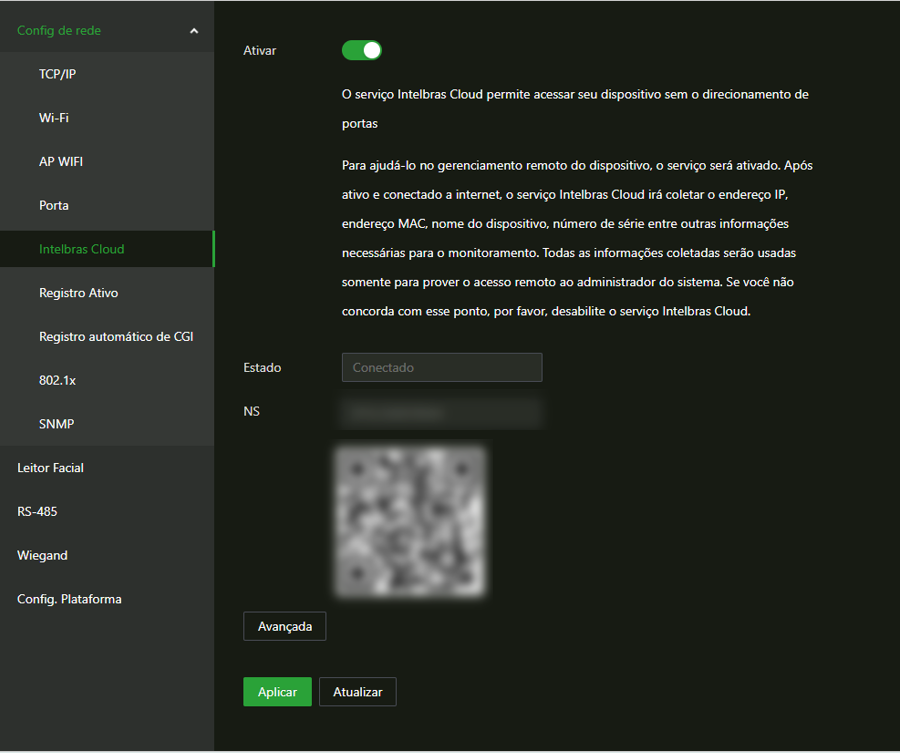Viewport: 900px width, 753px height.
Task: Open the Wiegand section
Action: pos(42,556)
